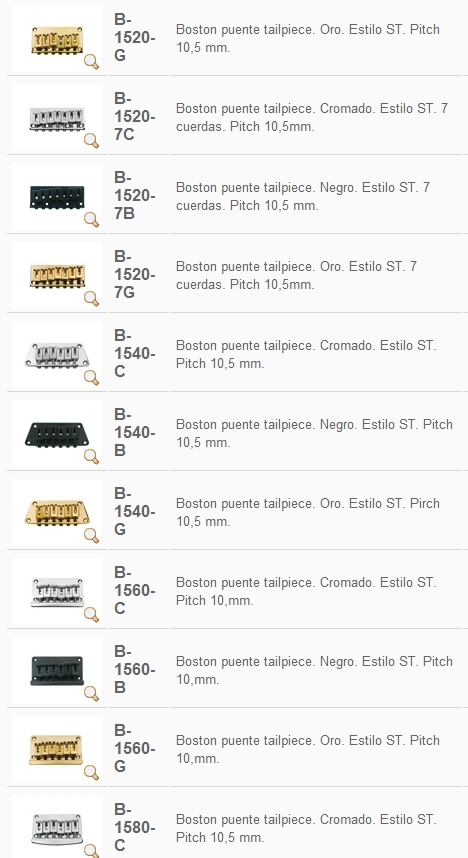This screenshot has height=858, width=468.
Task: Zoom the B-1520-7B black bridge image
Action: (91, 219)
